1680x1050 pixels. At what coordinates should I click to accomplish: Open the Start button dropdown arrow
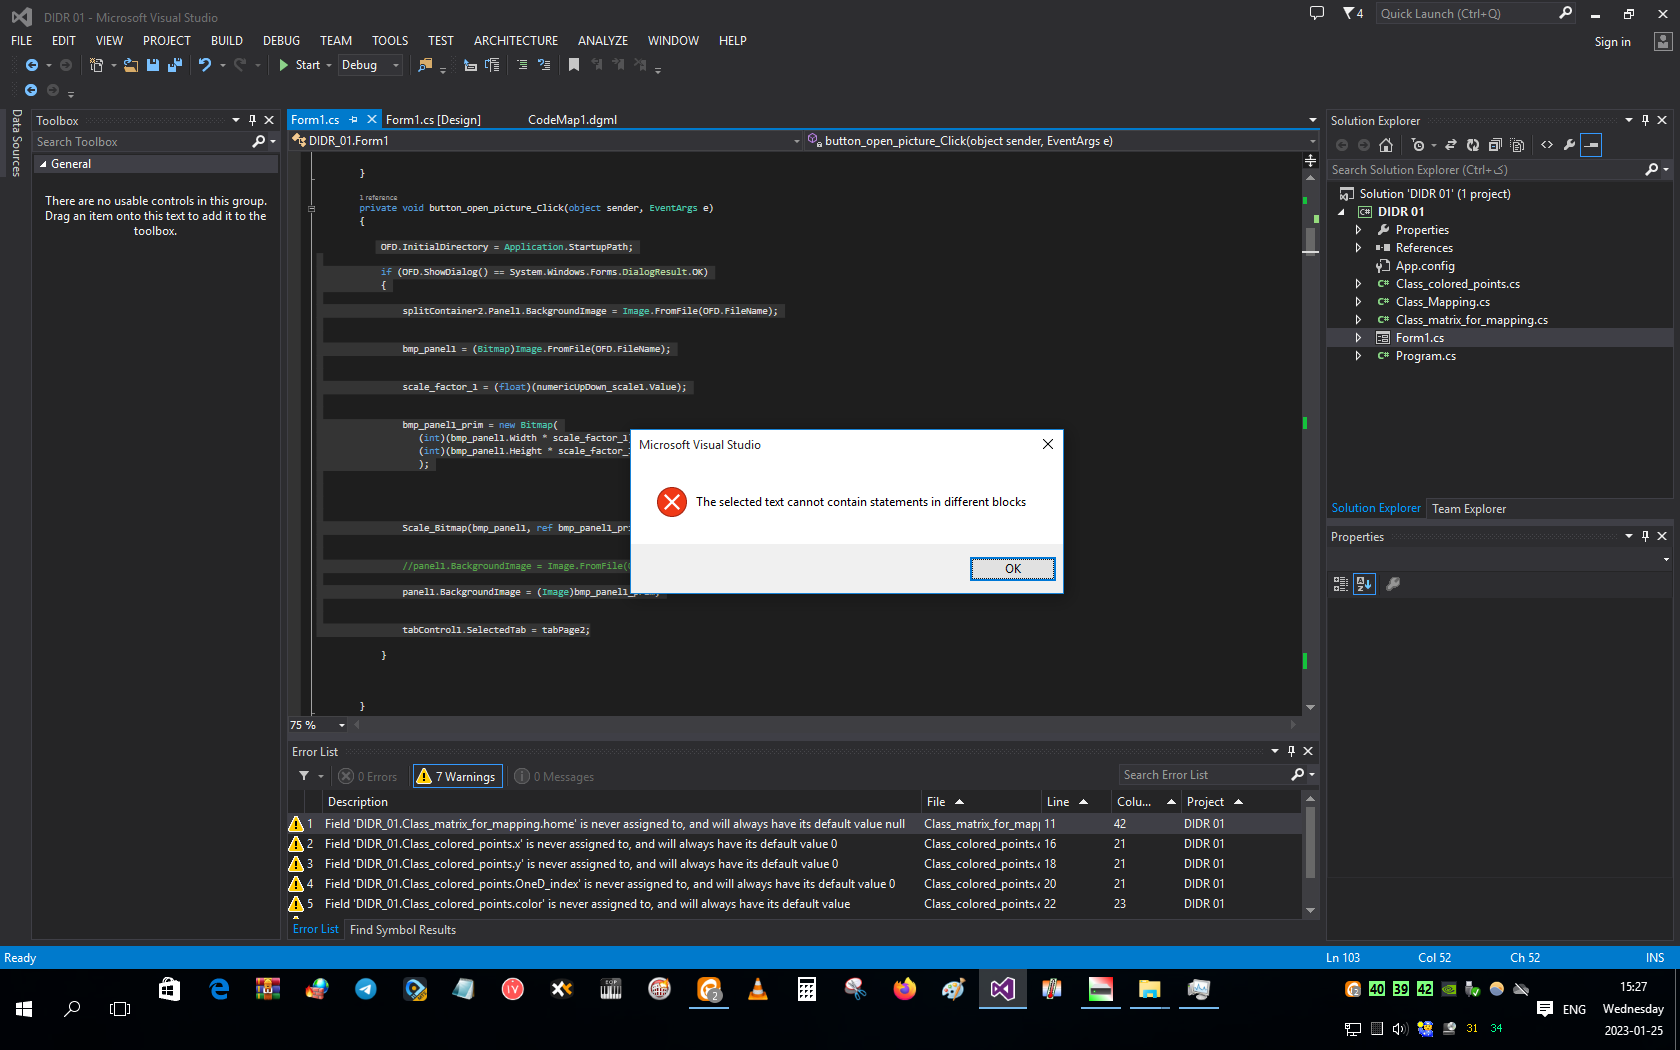click(x=329, y=65)
